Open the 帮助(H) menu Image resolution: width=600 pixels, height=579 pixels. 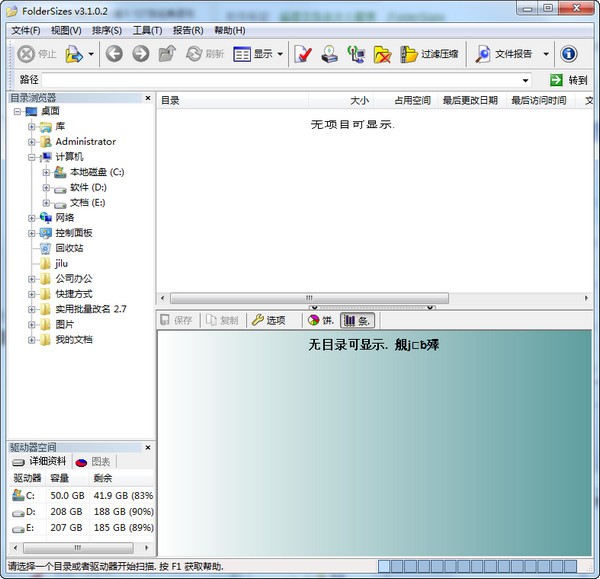[x=230, y=30]
